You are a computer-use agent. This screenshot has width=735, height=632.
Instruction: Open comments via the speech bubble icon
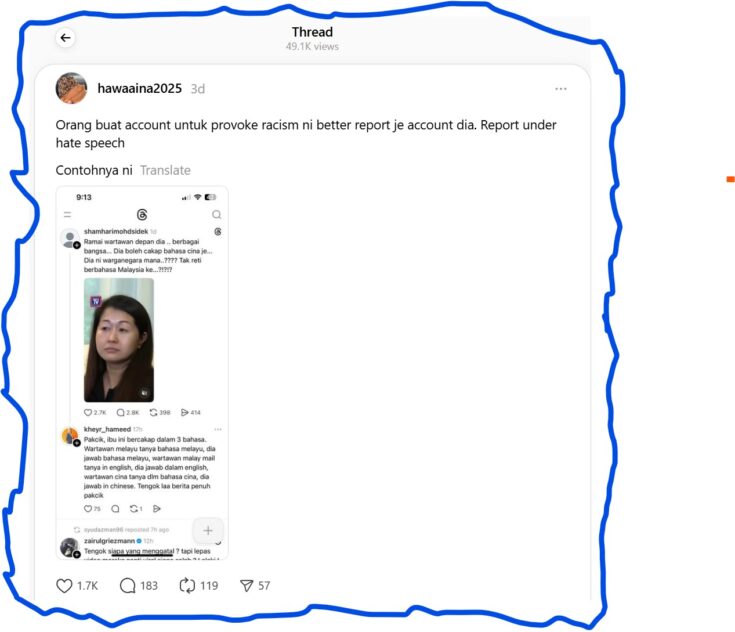click(128, 586)
